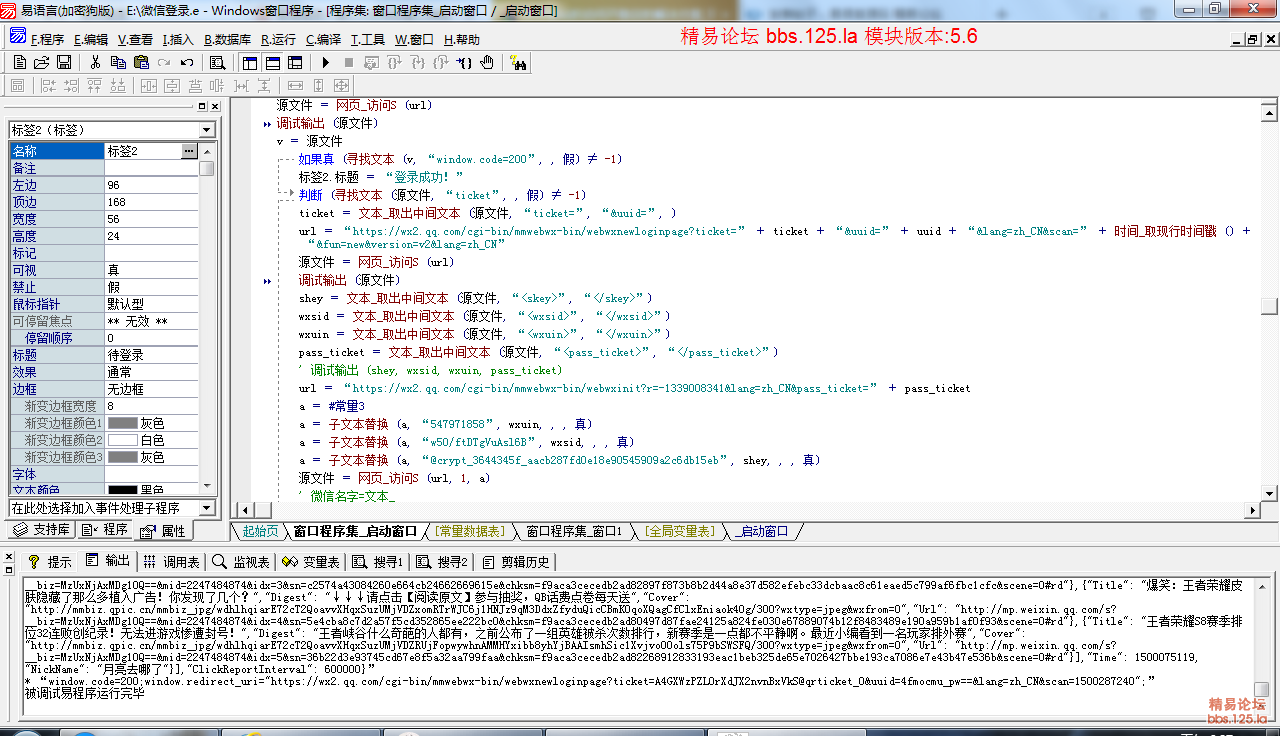Click the New file icon in toolbar

[20, 63]
